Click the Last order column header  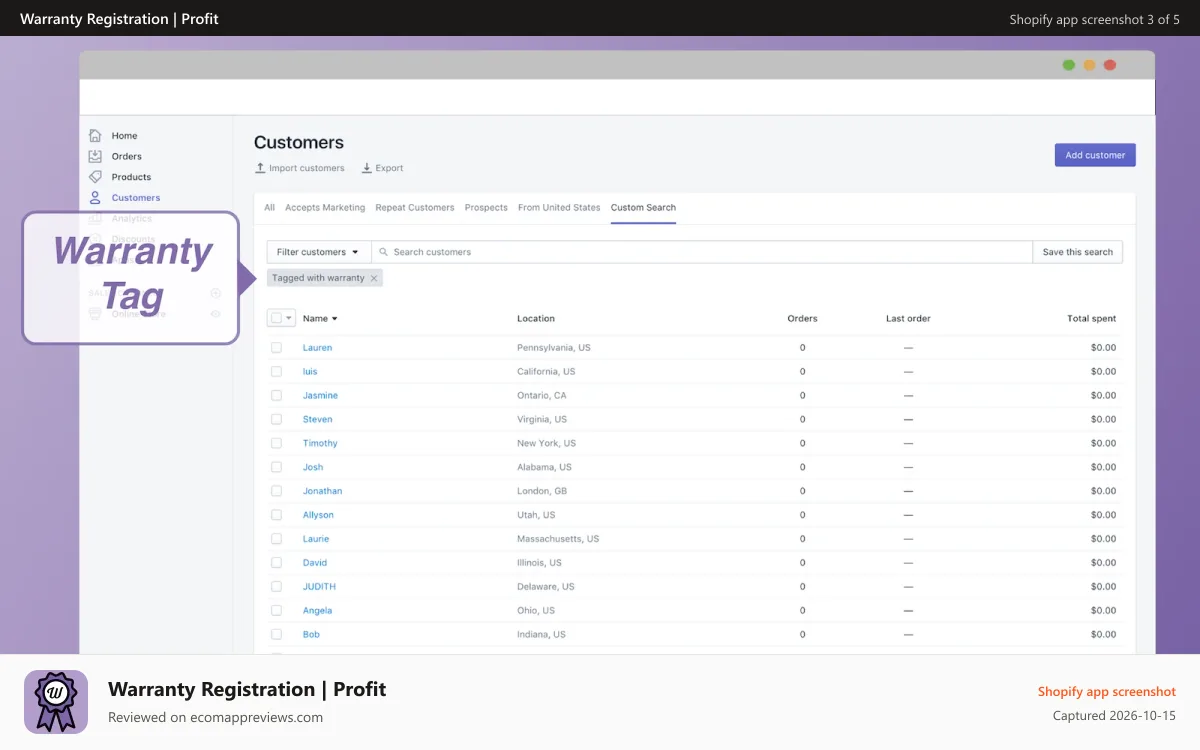(x=908, y=319)
